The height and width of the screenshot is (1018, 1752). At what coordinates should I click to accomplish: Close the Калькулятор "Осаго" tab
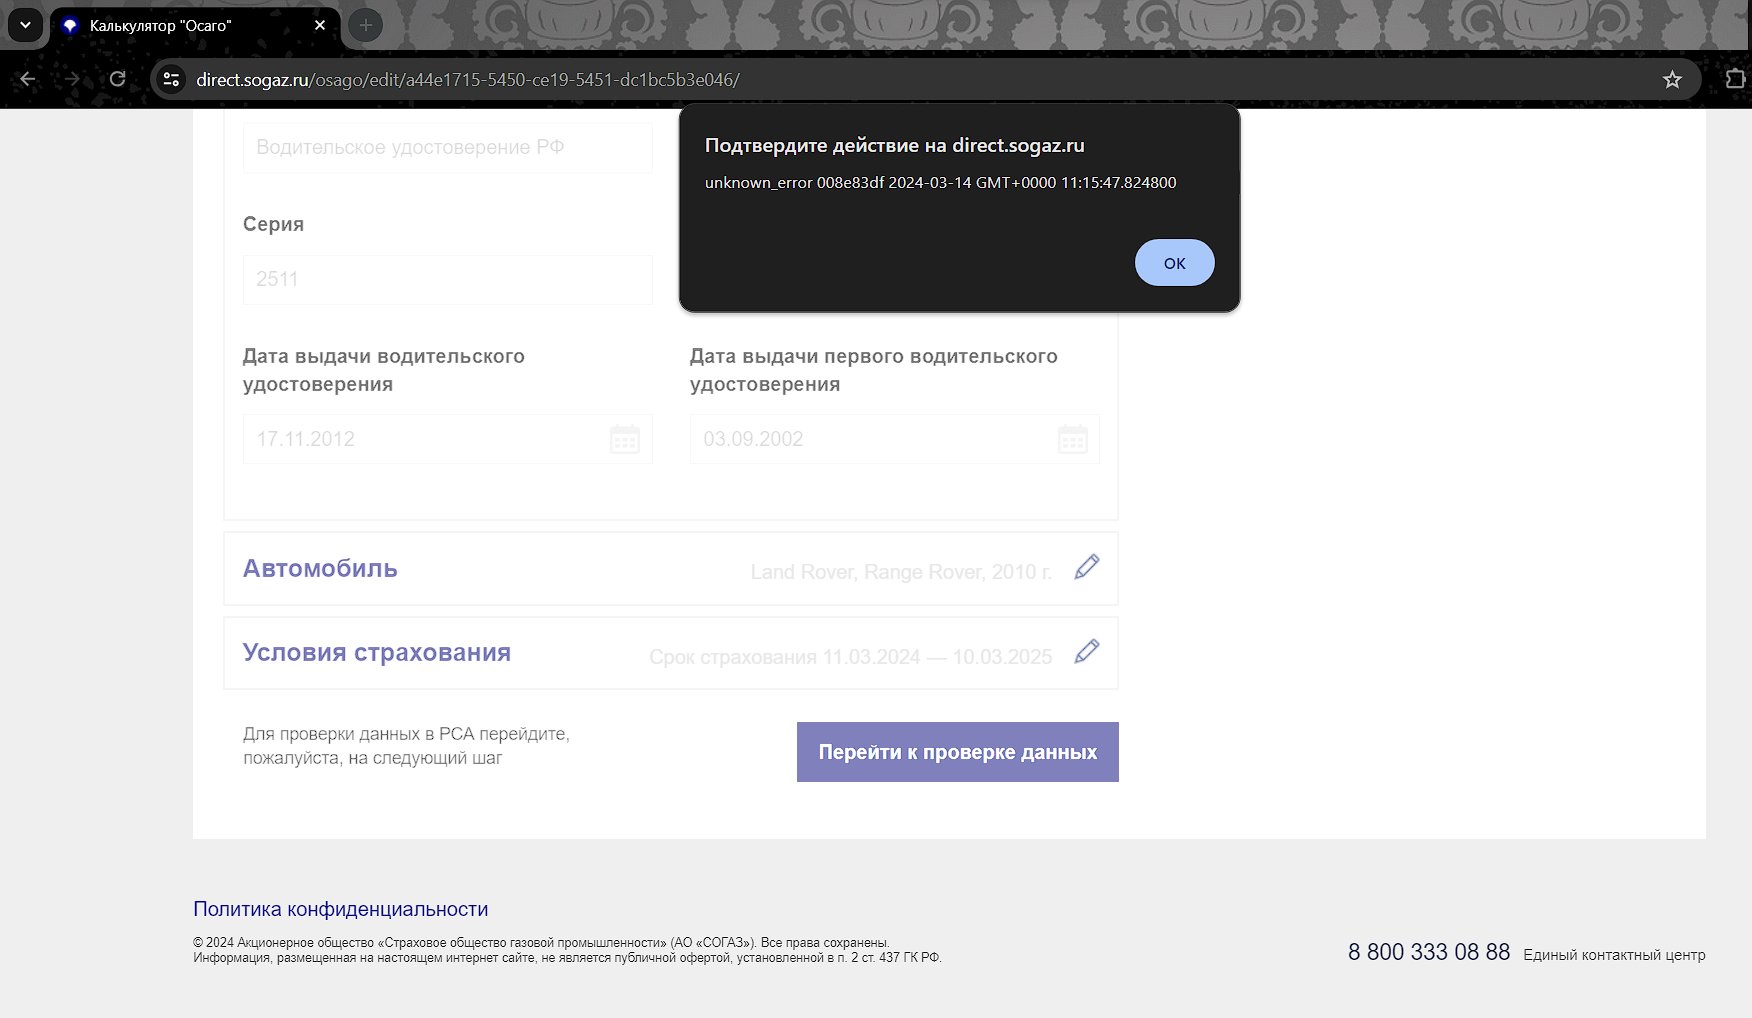click(x=320, y=26)
